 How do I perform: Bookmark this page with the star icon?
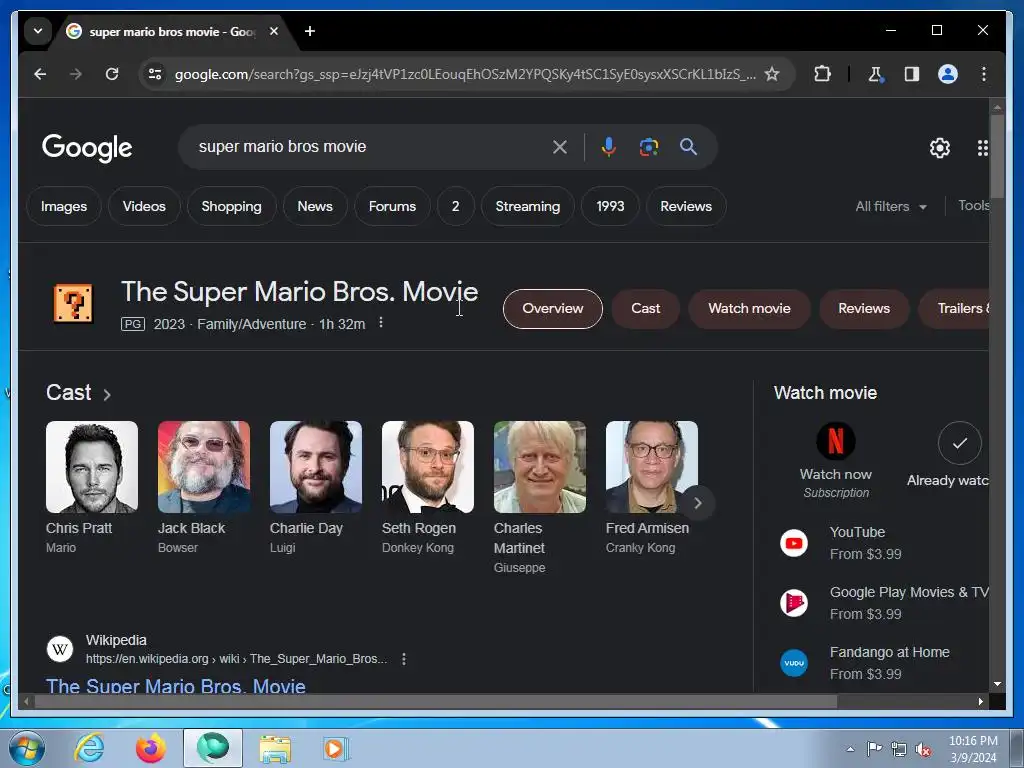click(x=772, y=74)
